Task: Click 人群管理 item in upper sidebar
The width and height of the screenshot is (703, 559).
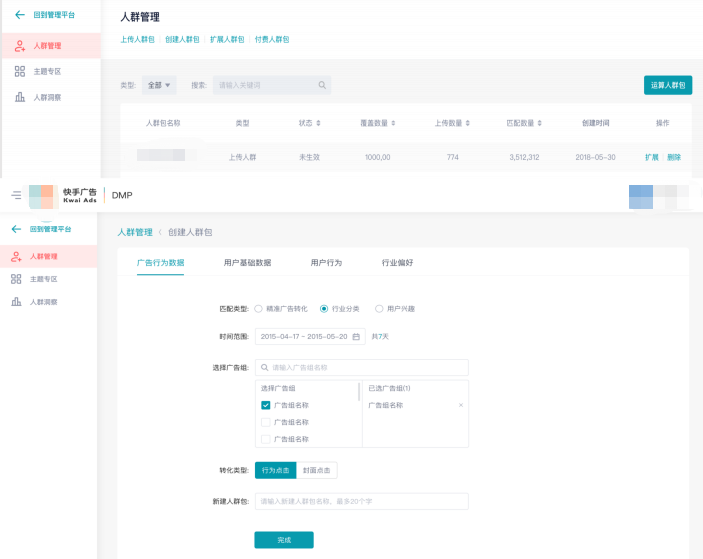Action: point(51,46)
